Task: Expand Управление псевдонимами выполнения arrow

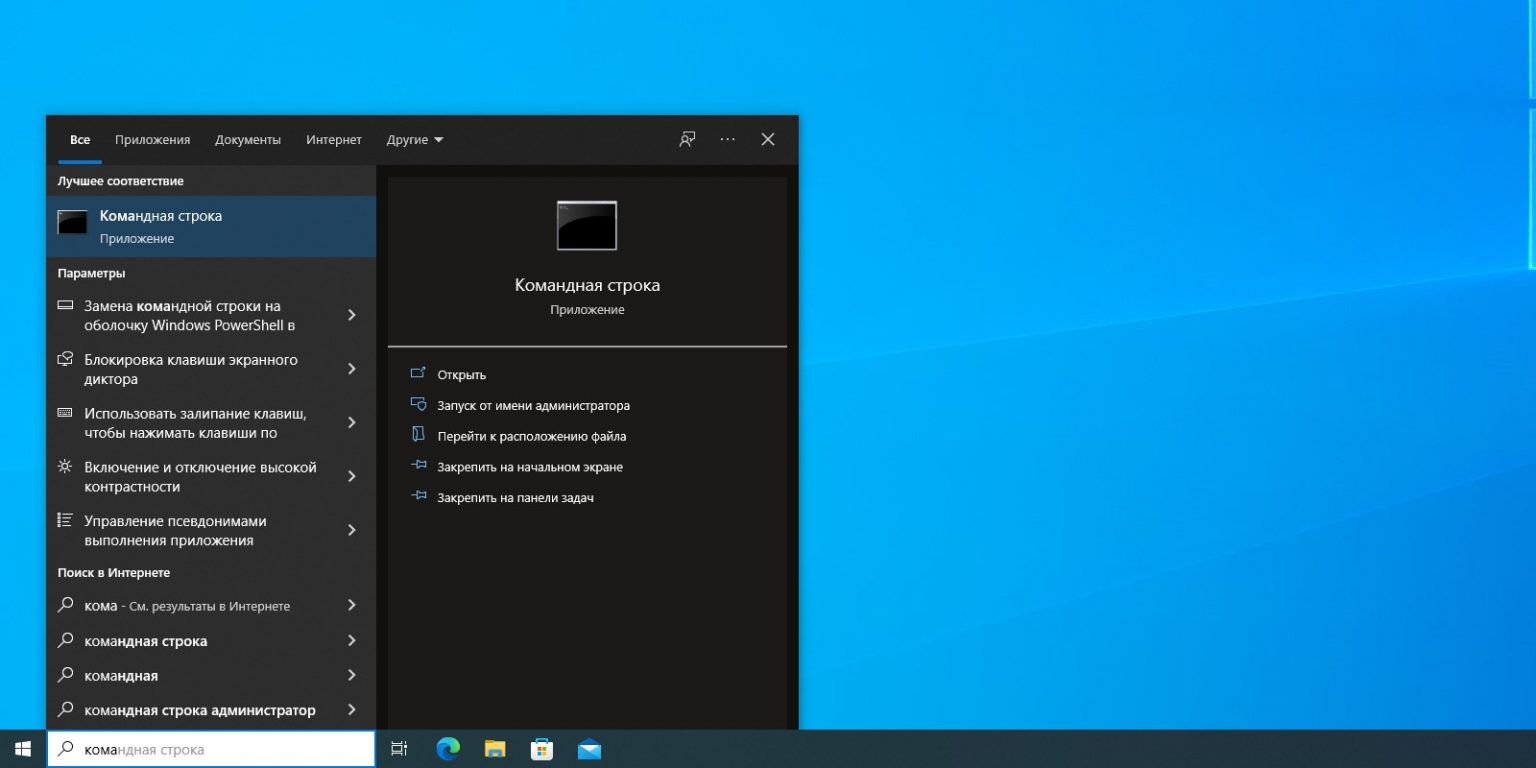Action: (x=351, y=530)
